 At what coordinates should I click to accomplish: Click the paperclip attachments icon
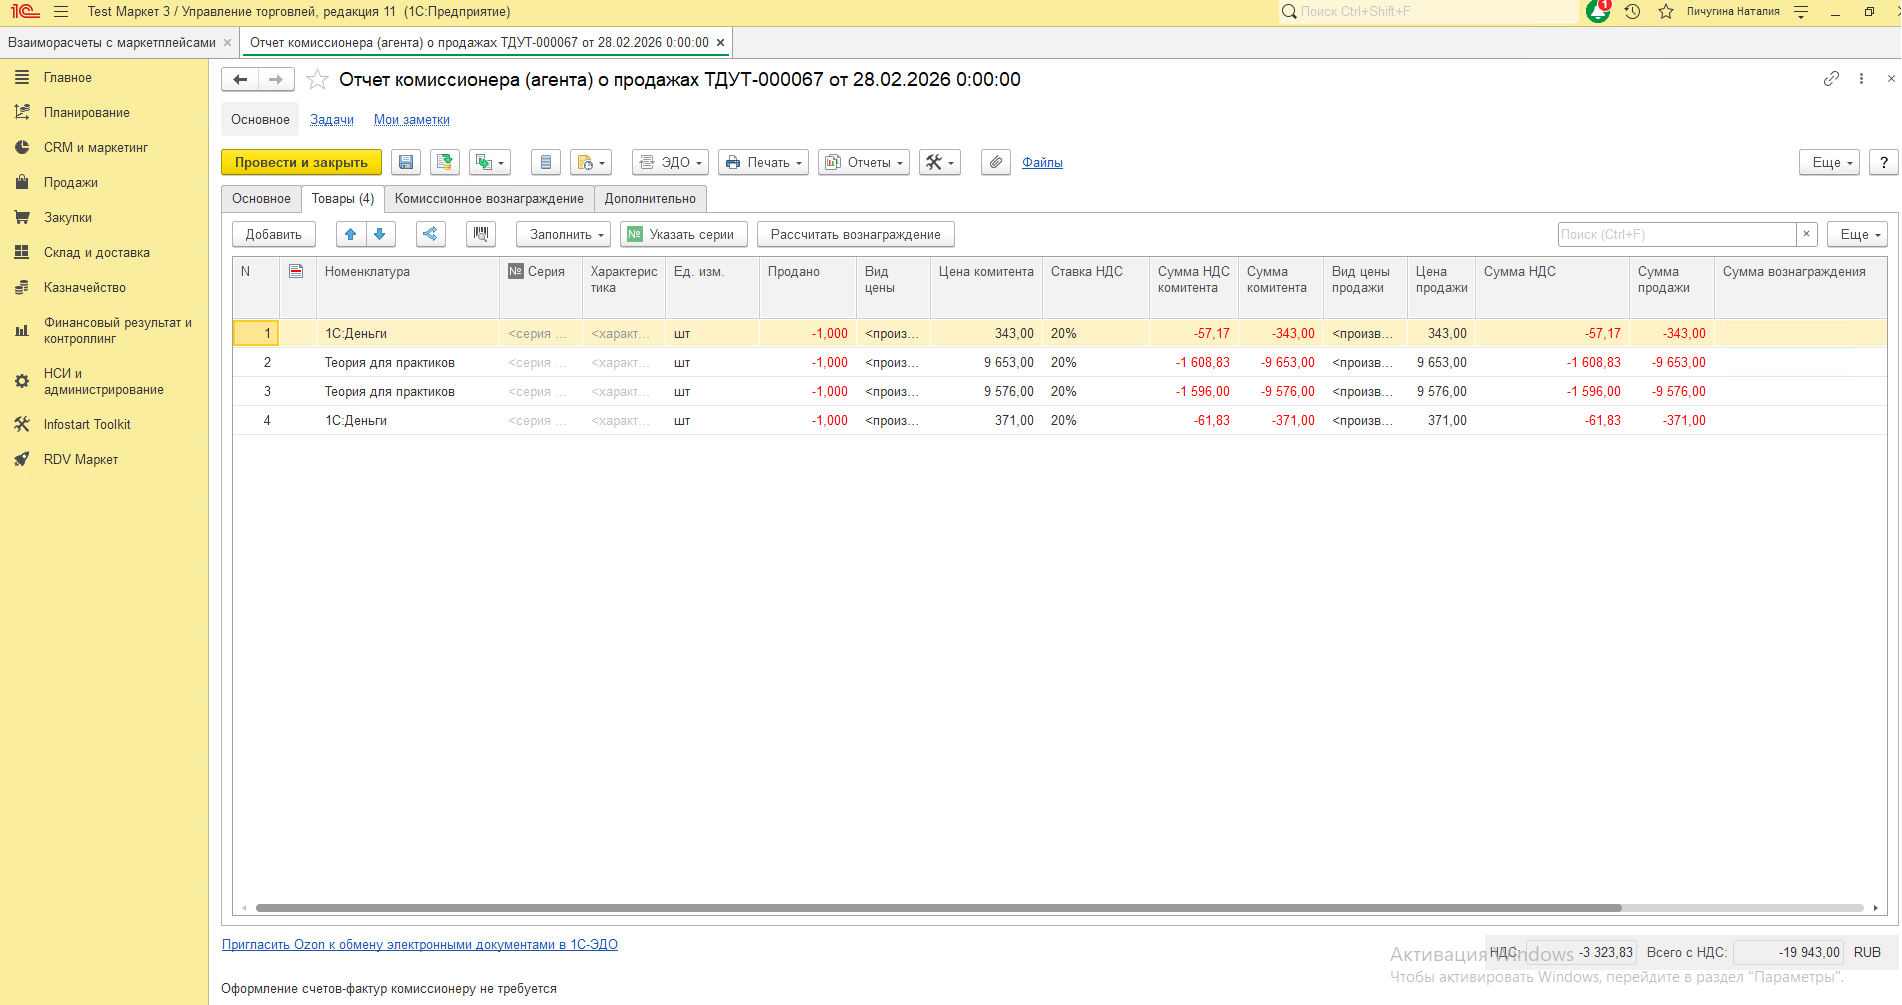(995, 162)
